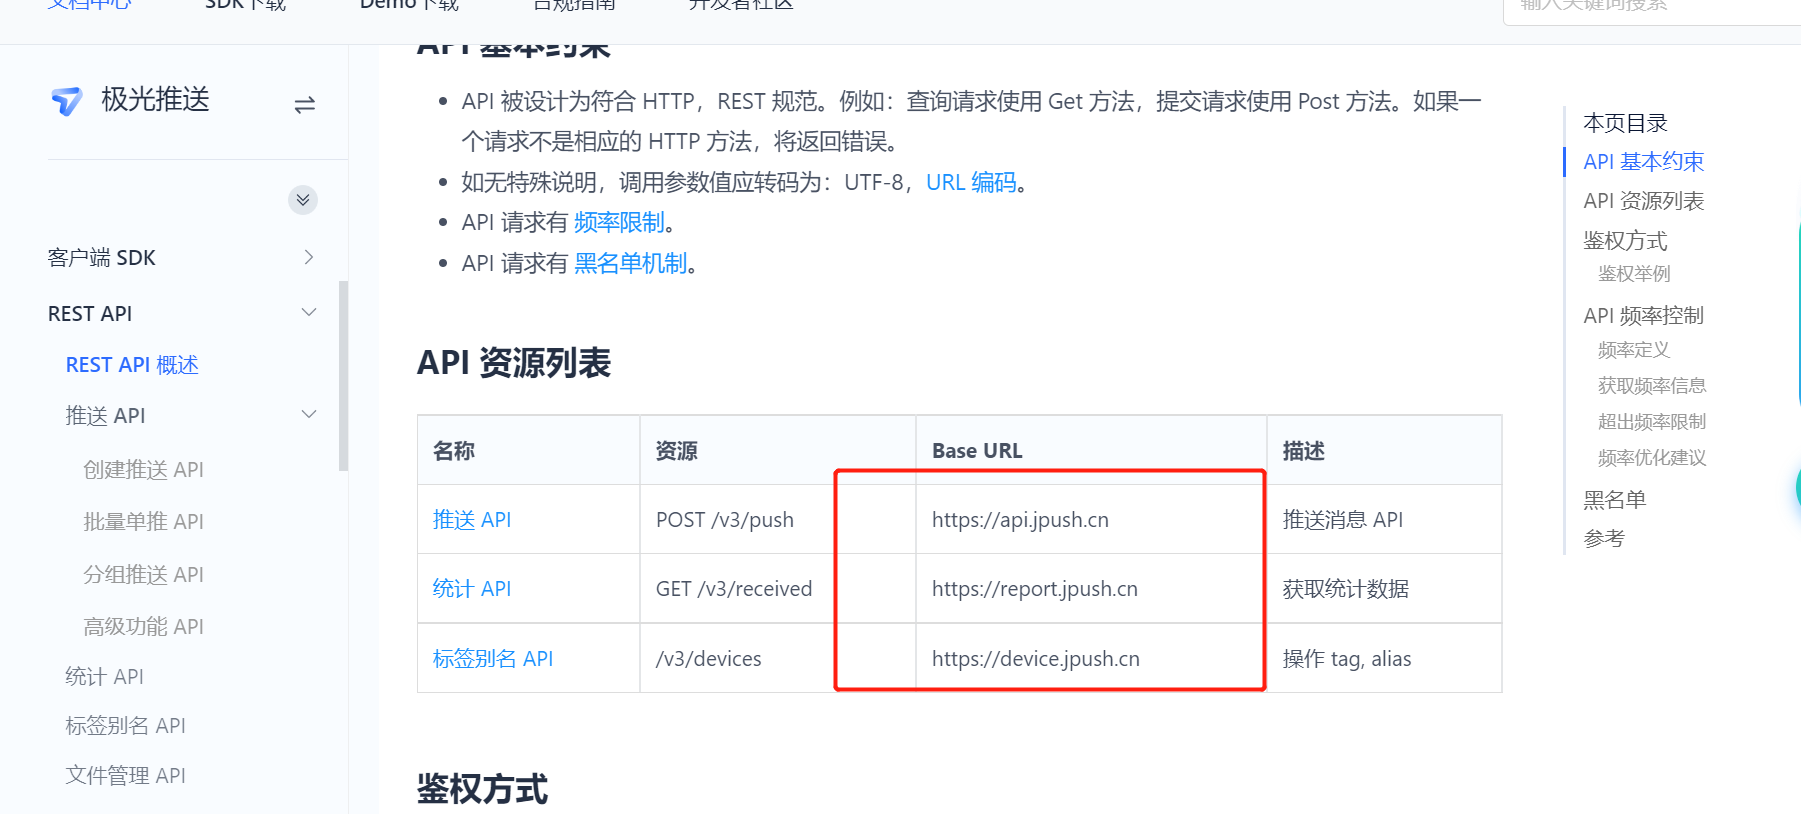This screenshot has height=814, width=1801.
Task: Open 标签别名 API in the sidebar
Action: (126, 725)
